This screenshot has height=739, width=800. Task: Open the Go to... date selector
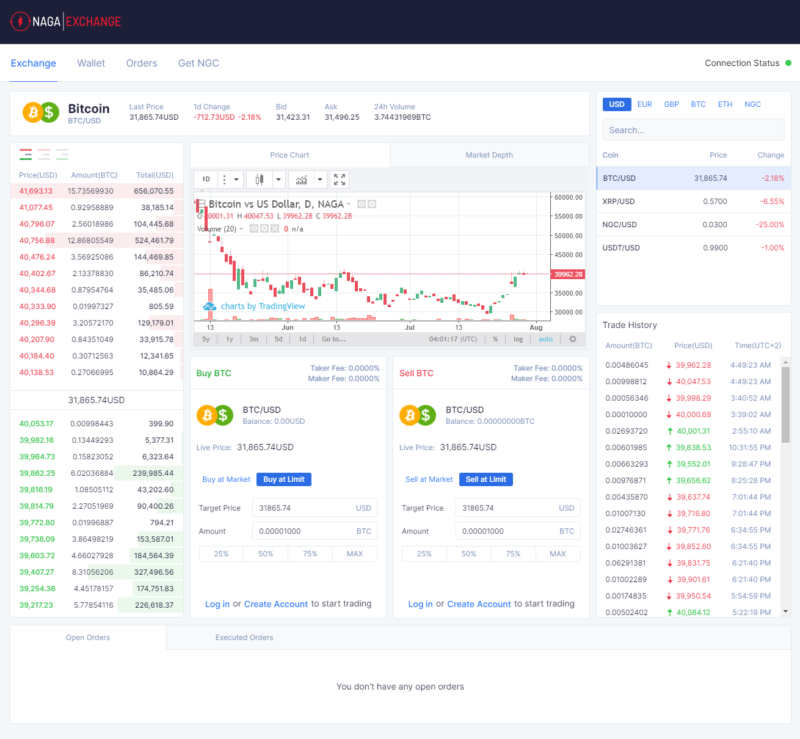coord(334,339)
